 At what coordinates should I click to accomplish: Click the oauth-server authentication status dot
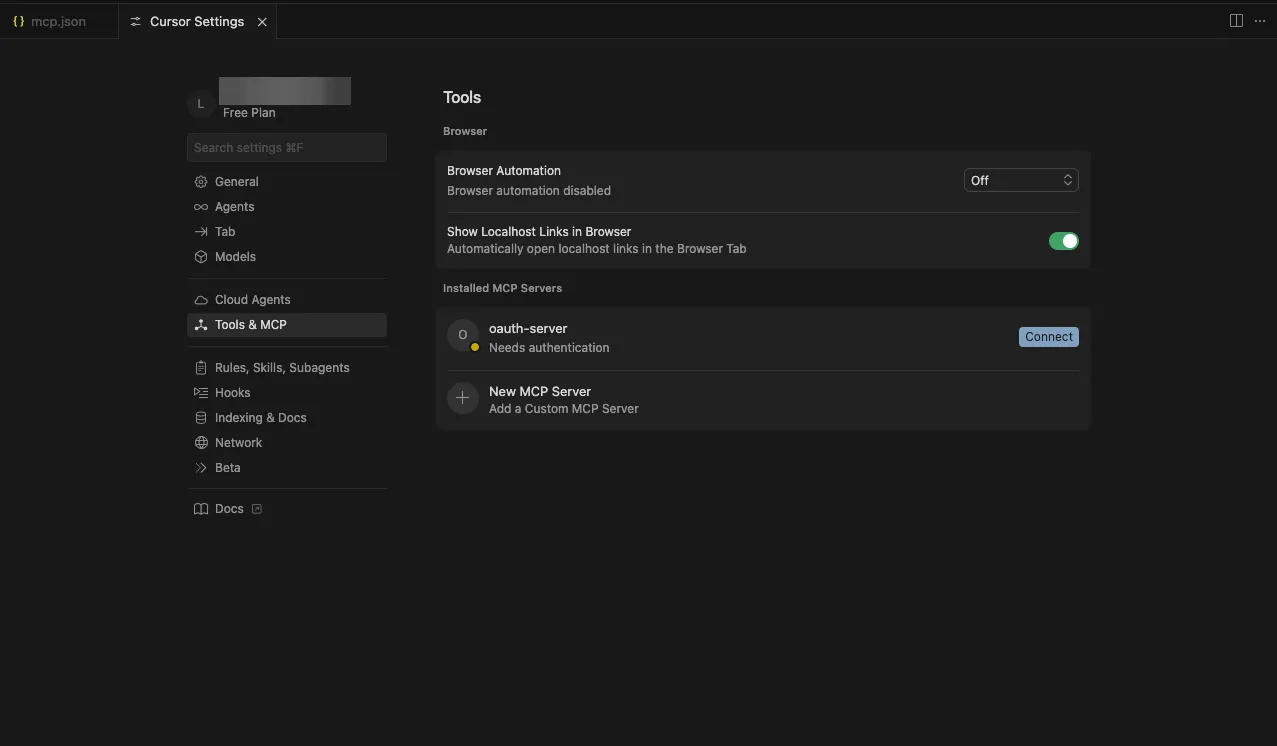click(x=474, y=346)
